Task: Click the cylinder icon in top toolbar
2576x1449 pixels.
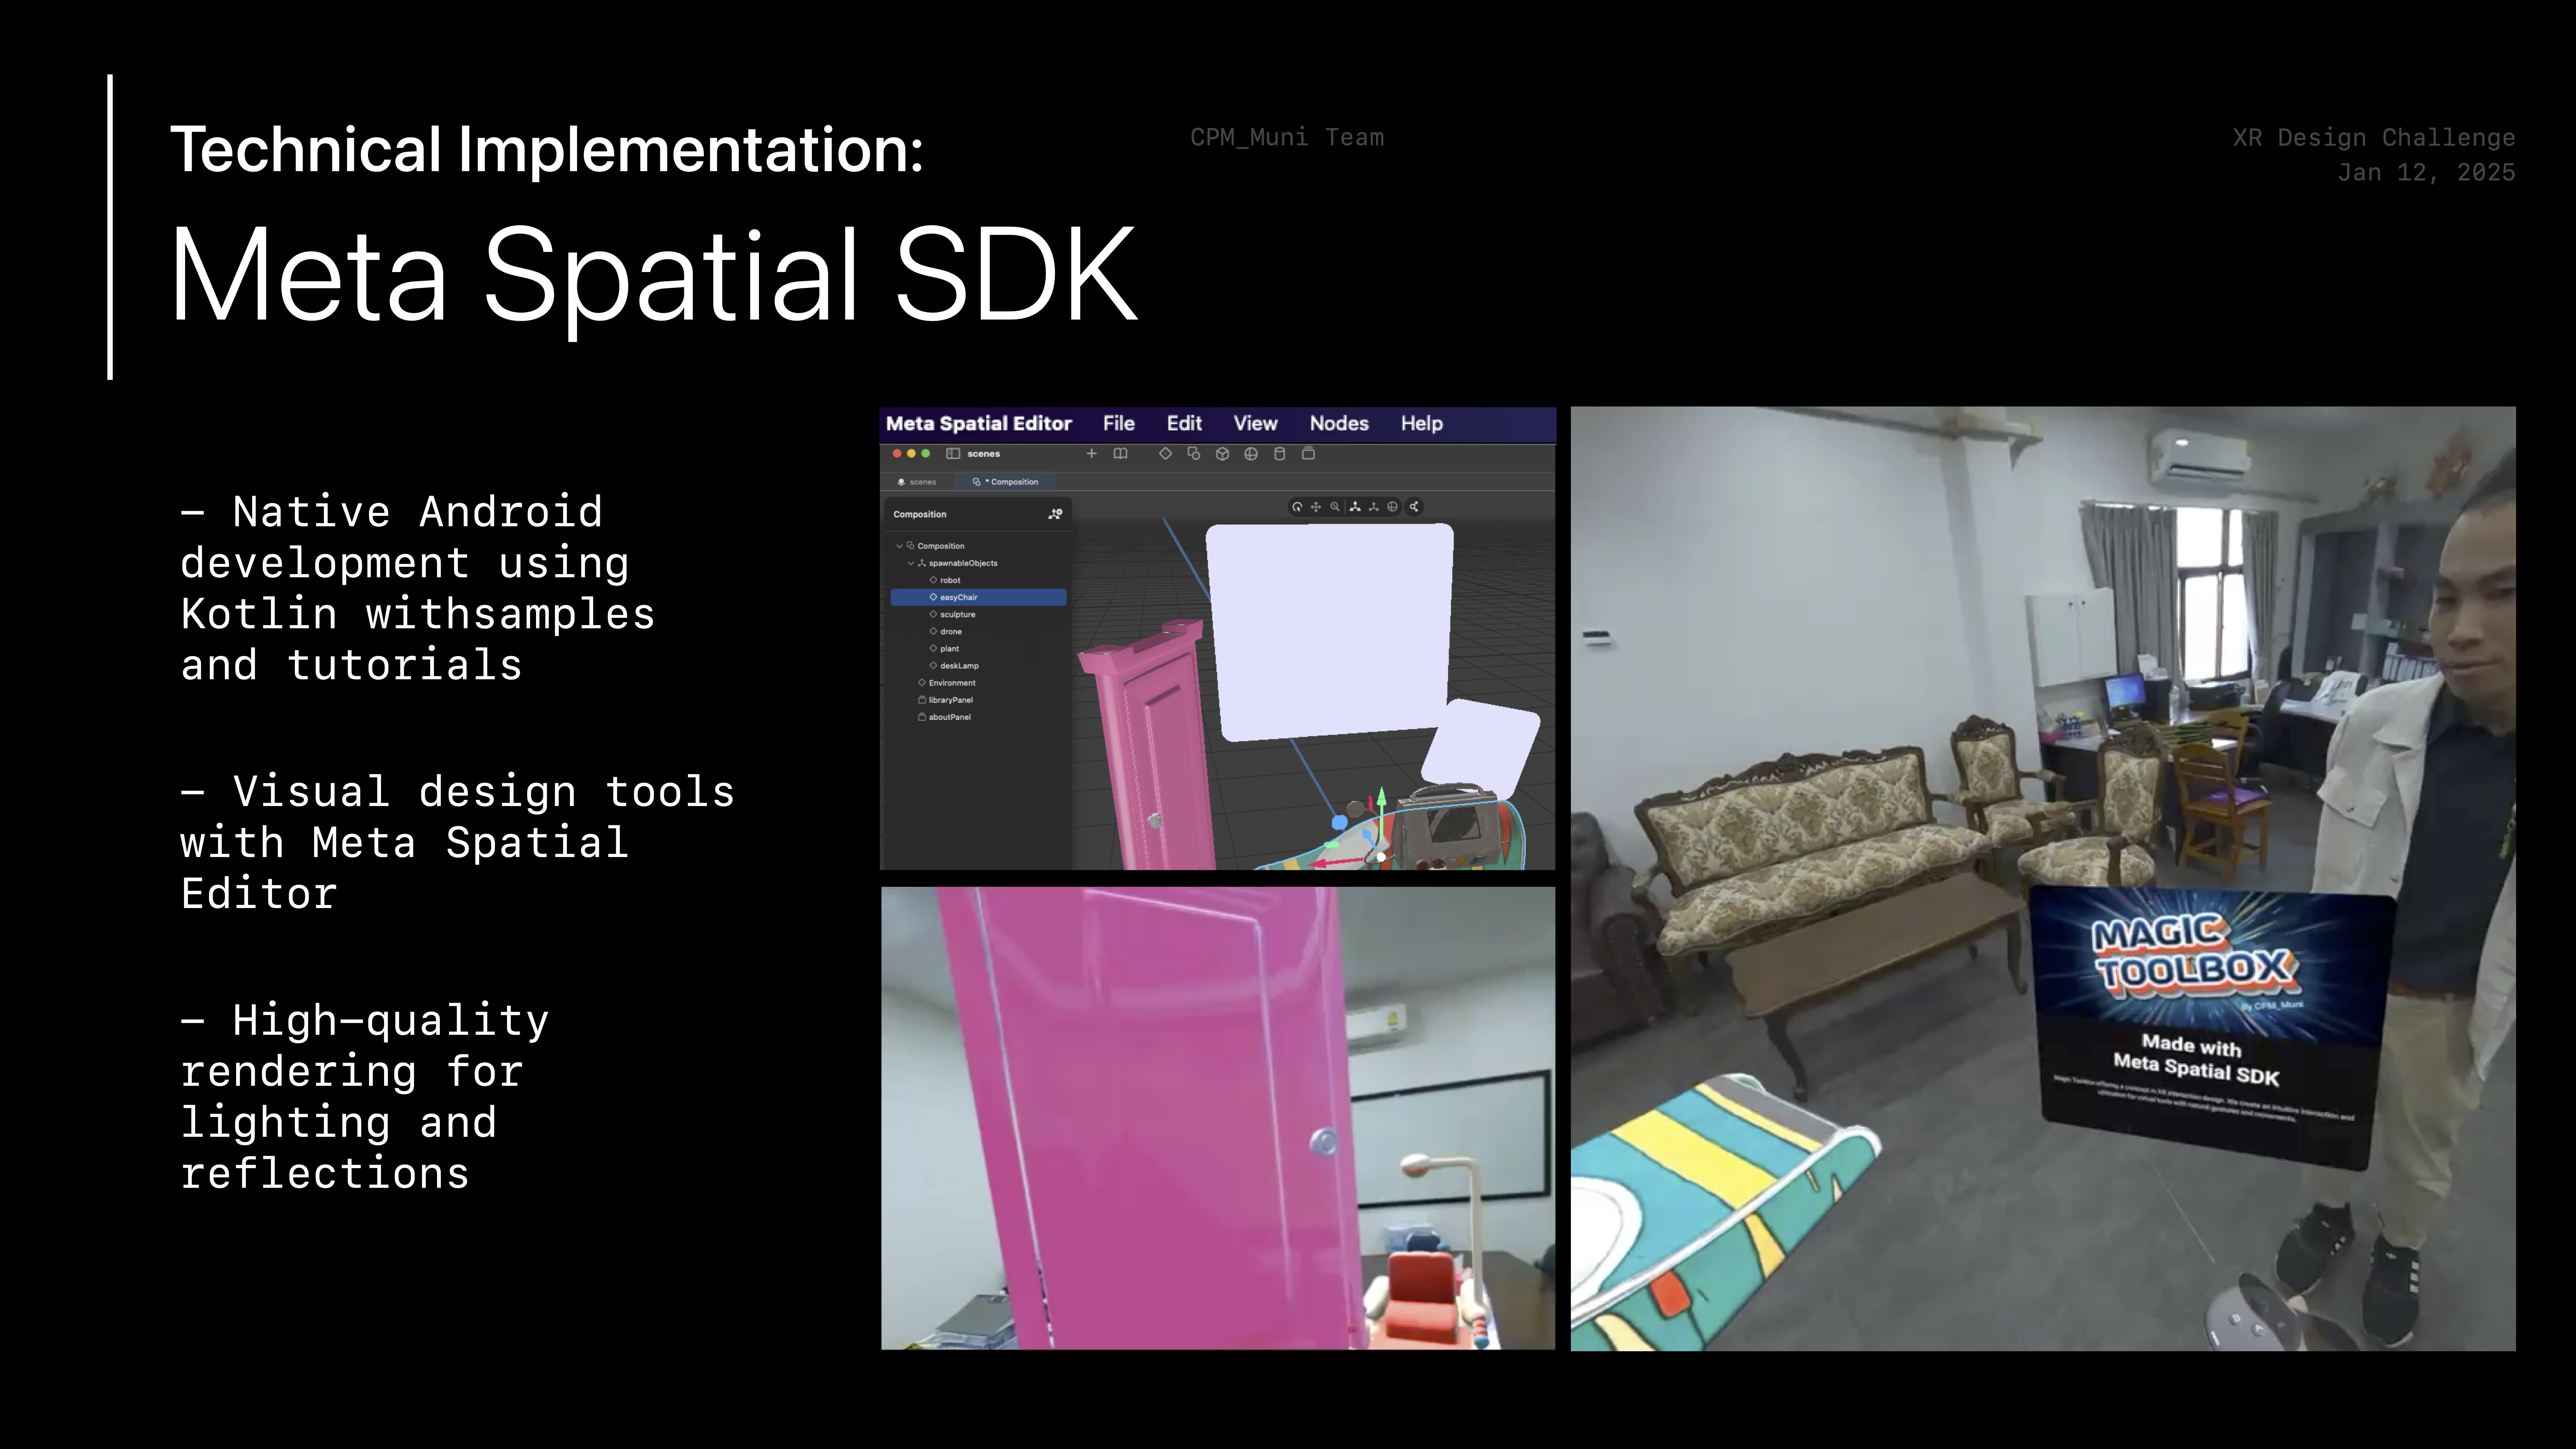Action: (x=1279, y=454)
